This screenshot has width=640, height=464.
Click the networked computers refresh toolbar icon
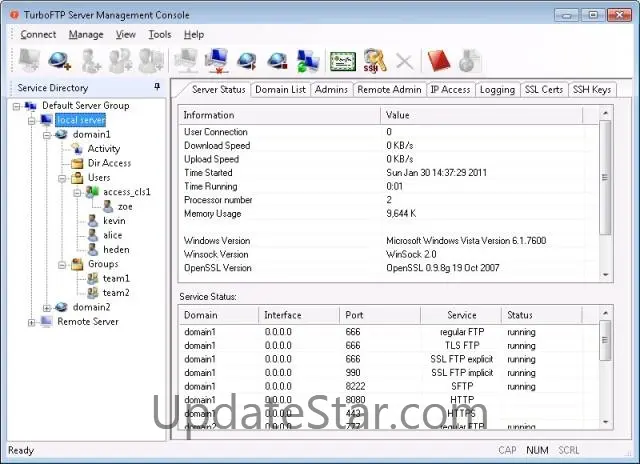point(308,62)
